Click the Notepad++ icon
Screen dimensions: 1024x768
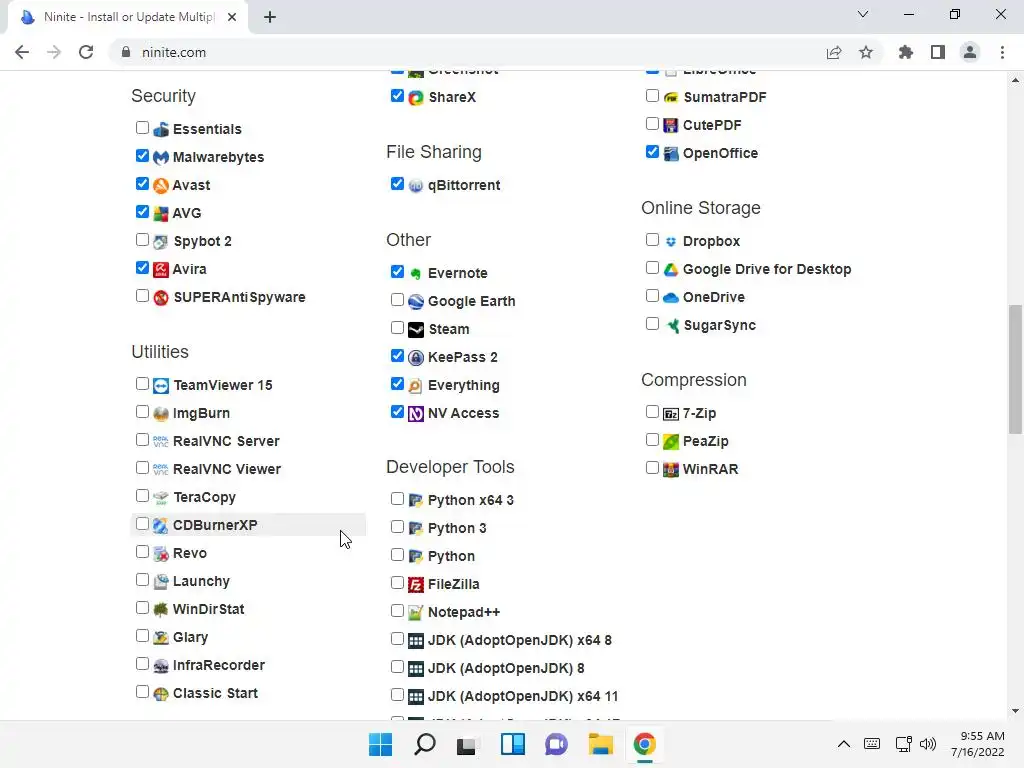tap(416, 613)
